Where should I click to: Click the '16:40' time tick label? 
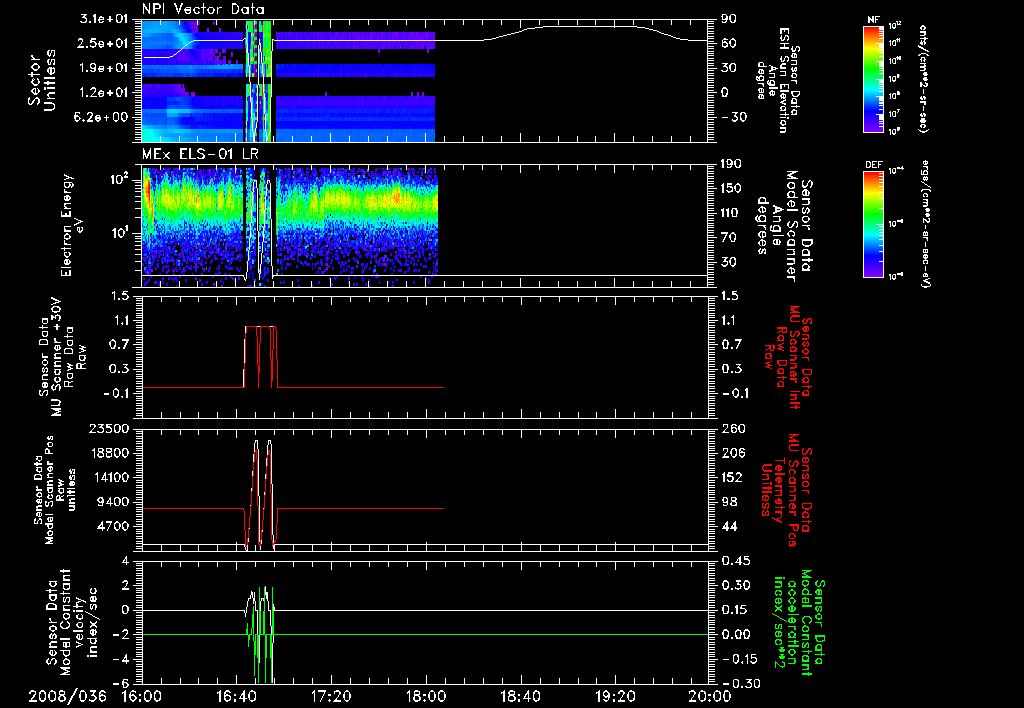[x=236, y=696]
